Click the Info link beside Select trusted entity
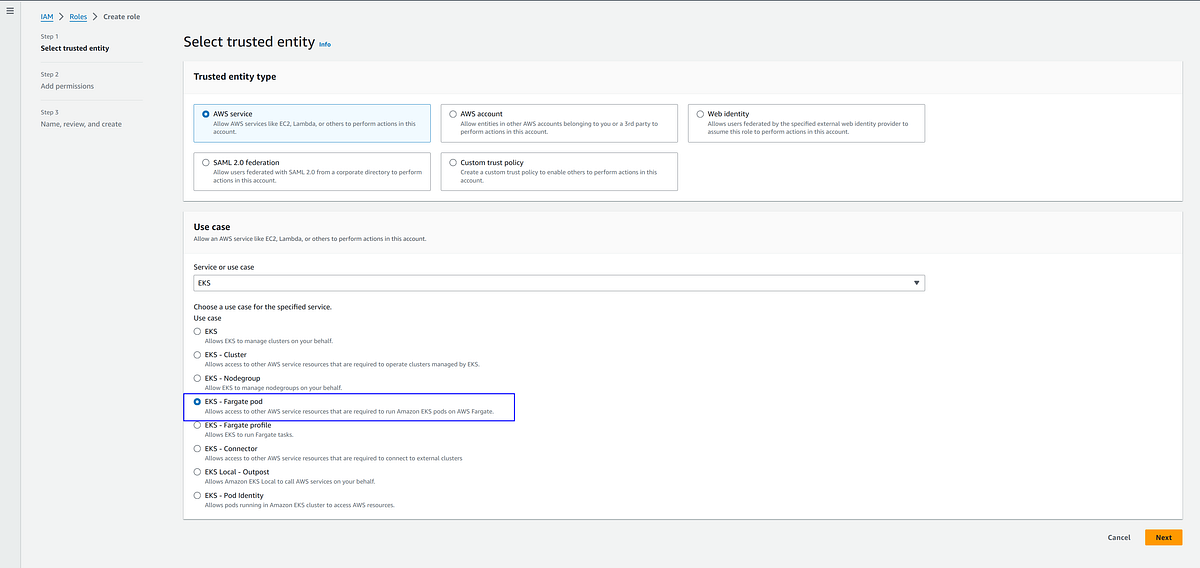Image resolution: width=1200 pixels, height=568 pixels. 325,45
